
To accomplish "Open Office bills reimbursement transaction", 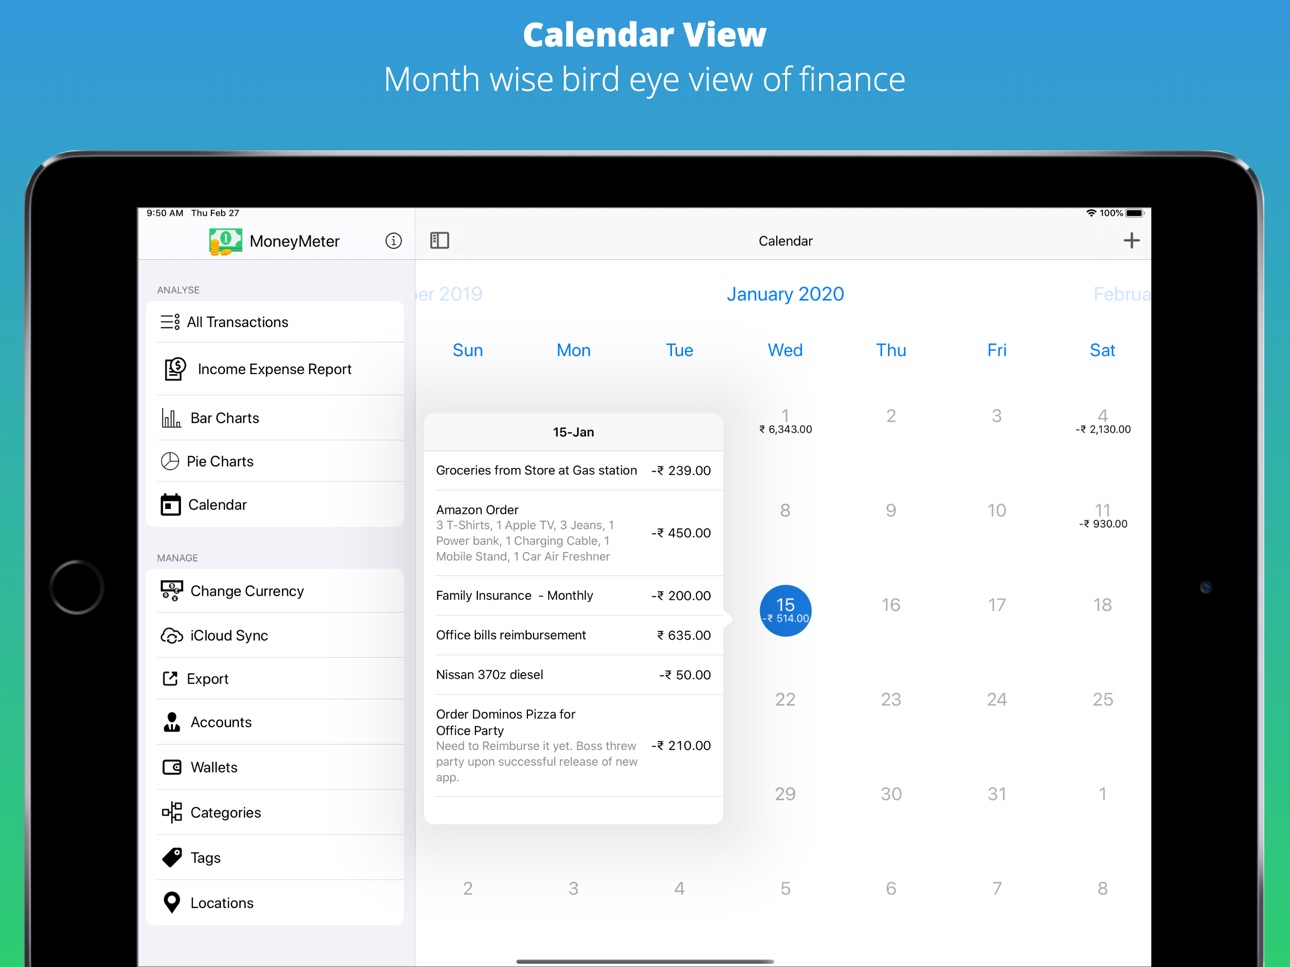I will 573,635.
